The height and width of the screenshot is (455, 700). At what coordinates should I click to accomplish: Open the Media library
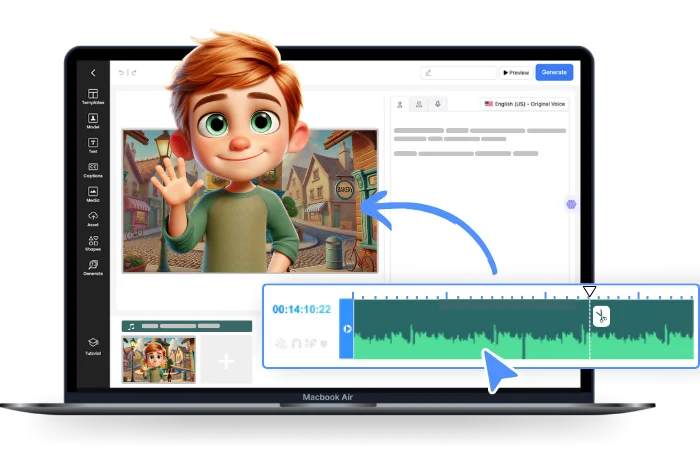pos(93,194)
